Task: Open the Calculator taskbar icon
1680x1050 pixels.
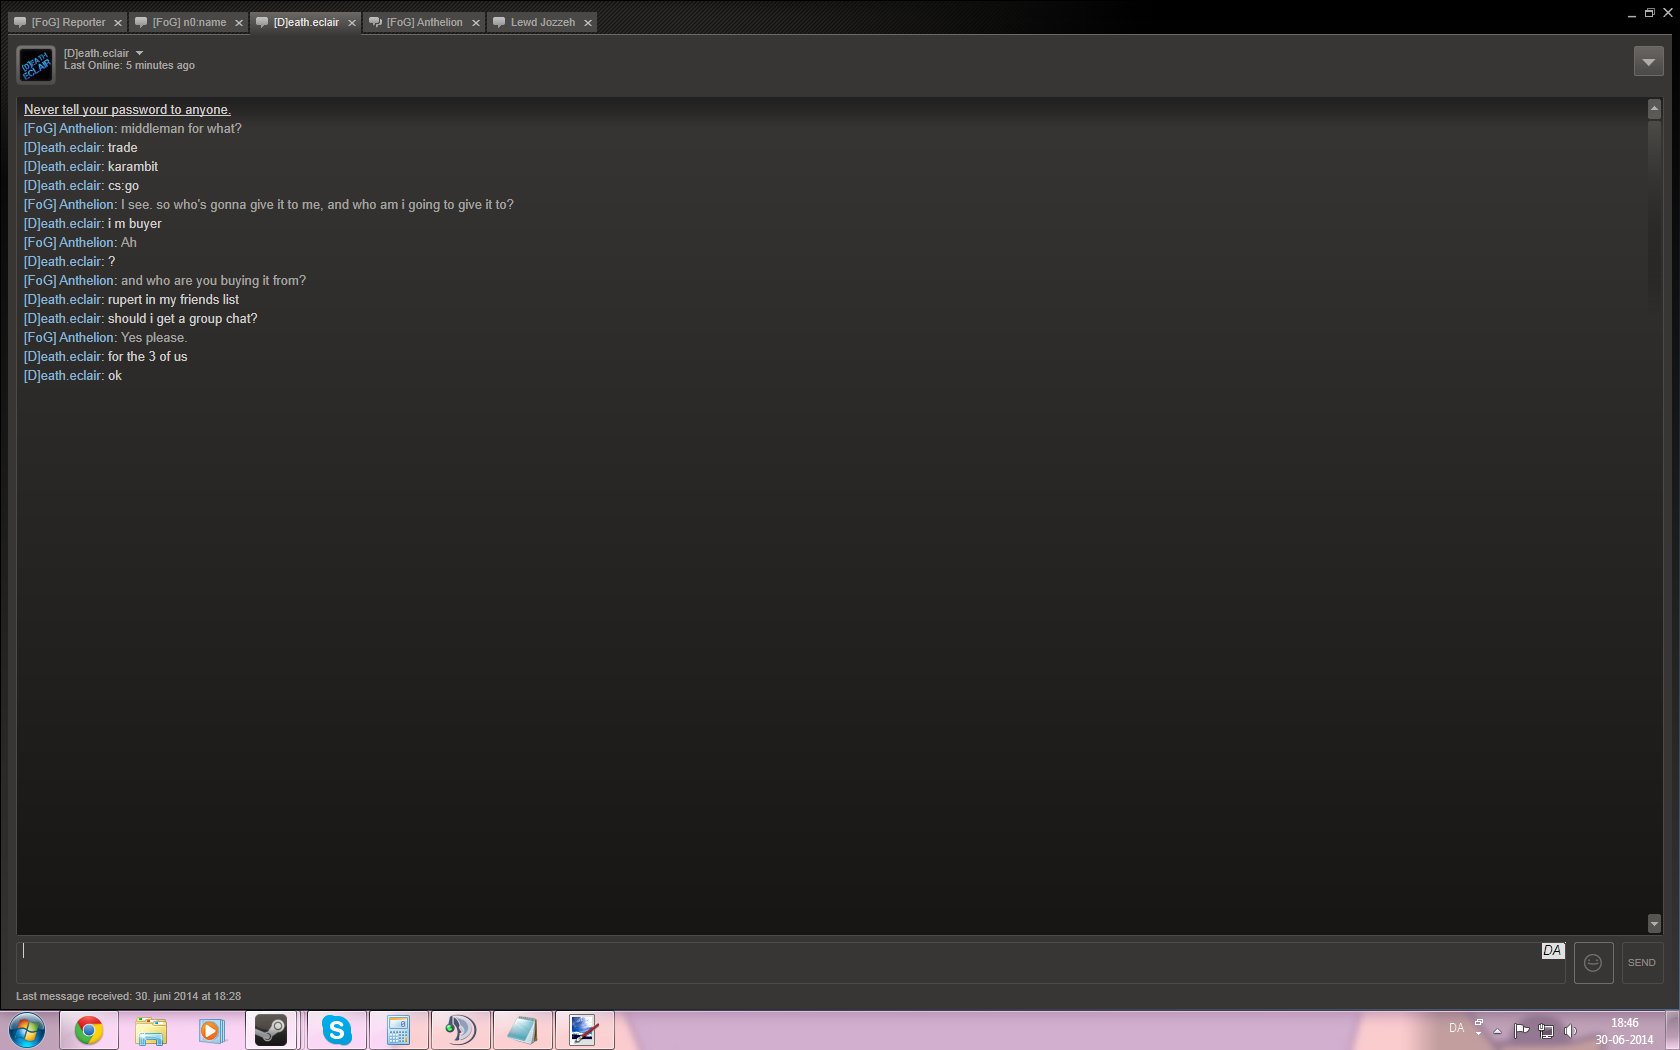Action: (x=398, y=1030)
